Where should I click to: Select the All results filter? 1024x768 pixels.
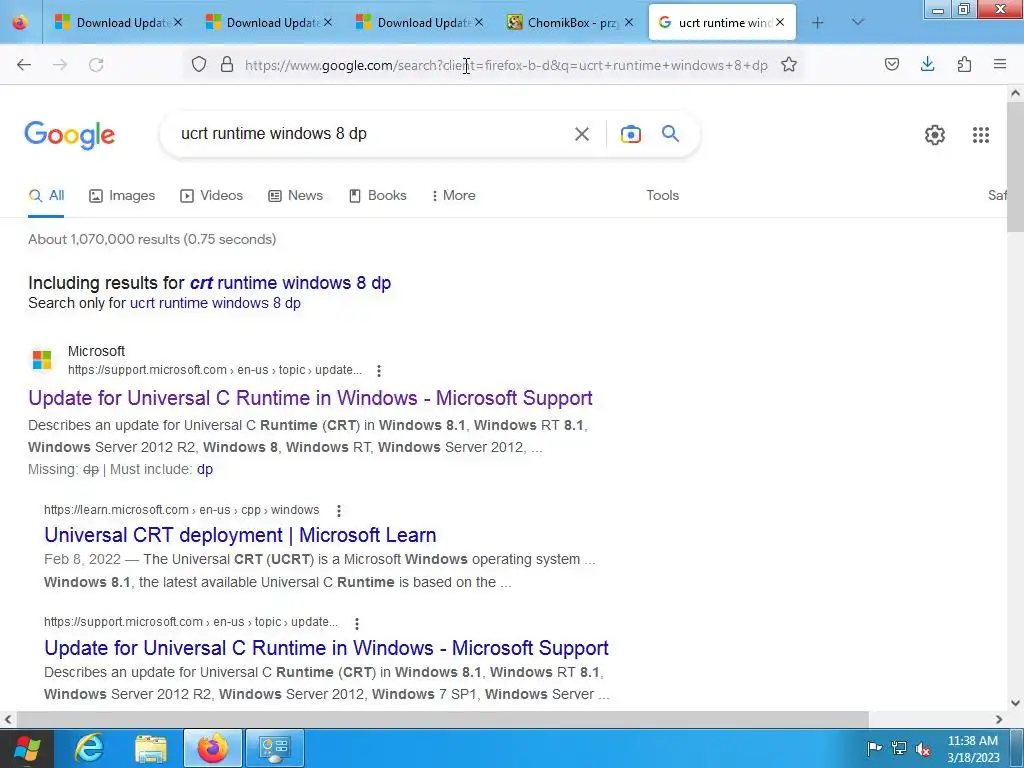[x=46, y=195]
